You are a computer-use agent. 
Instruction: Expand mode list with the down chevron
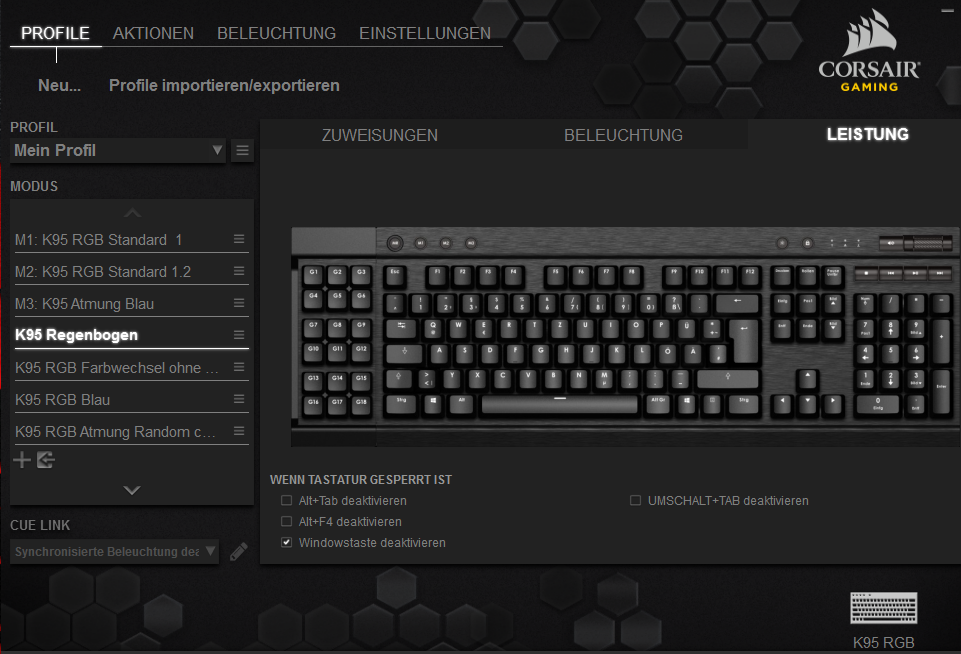(x=132, y=490)
